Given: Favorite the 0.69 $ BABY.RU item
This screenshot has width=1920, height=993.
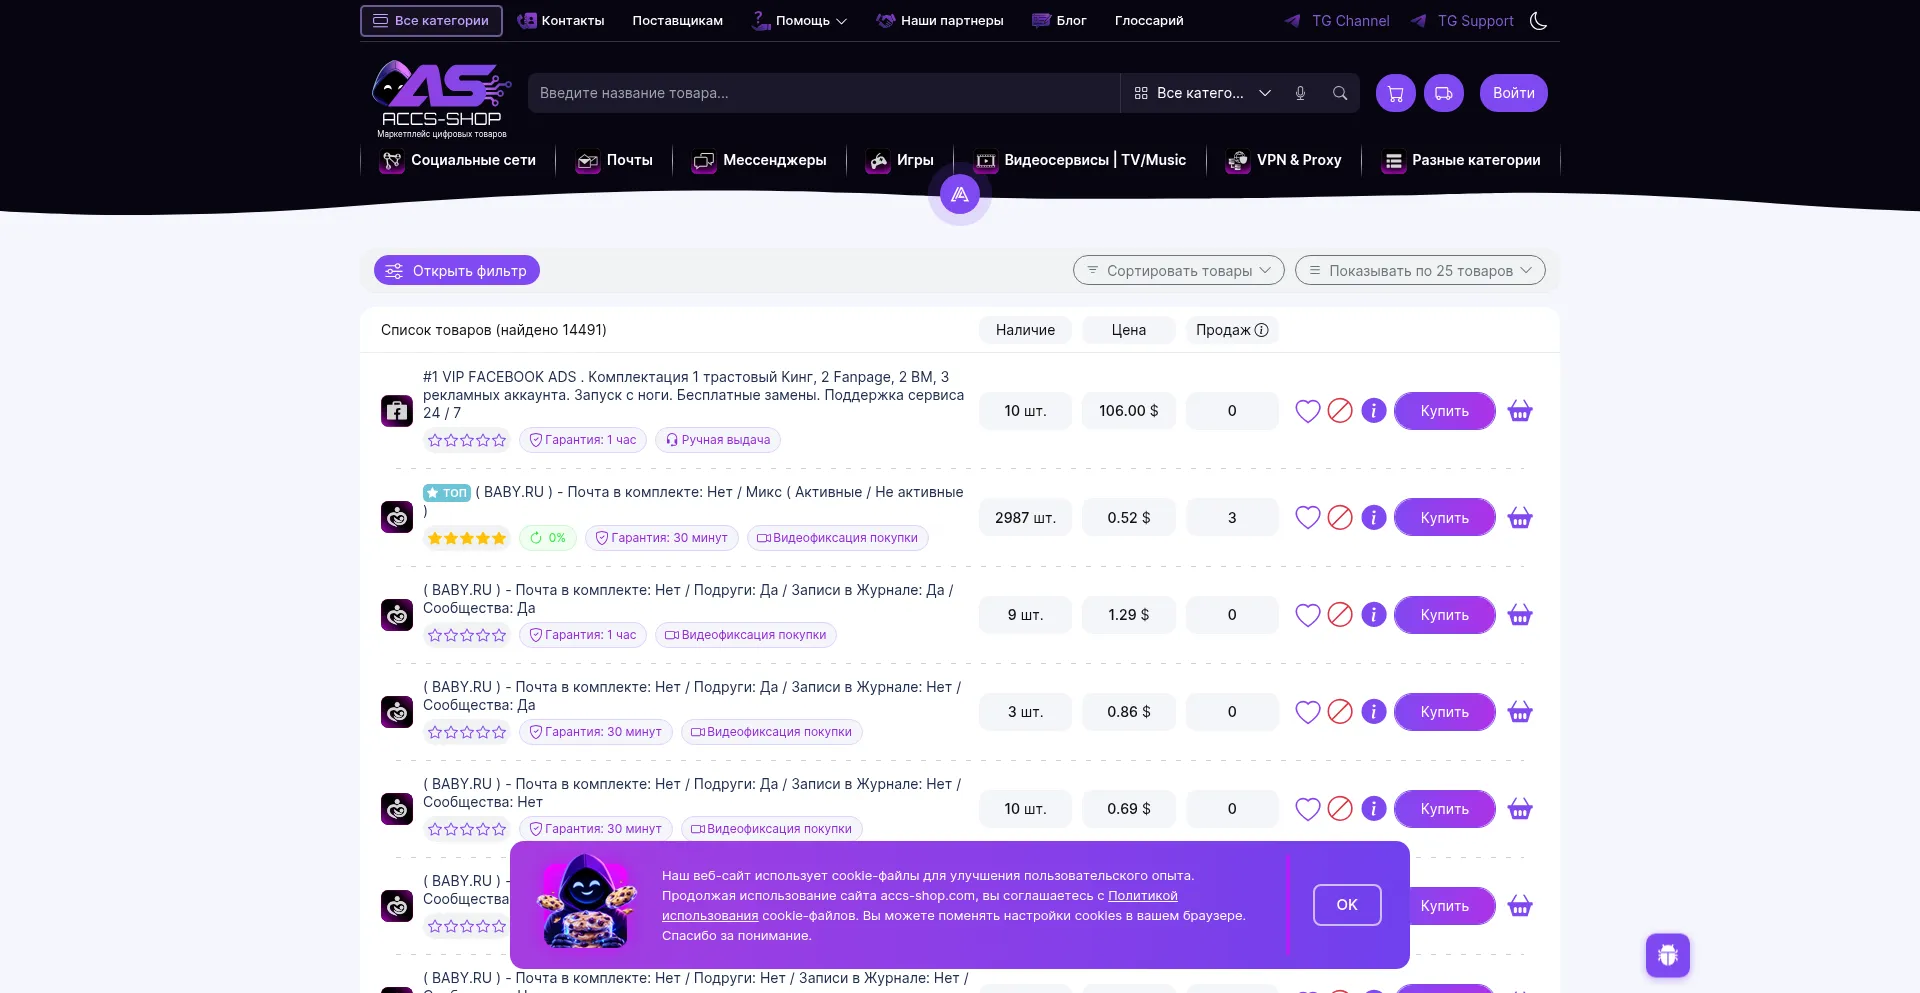Looking at the screenshot, I should [1308, 809].
